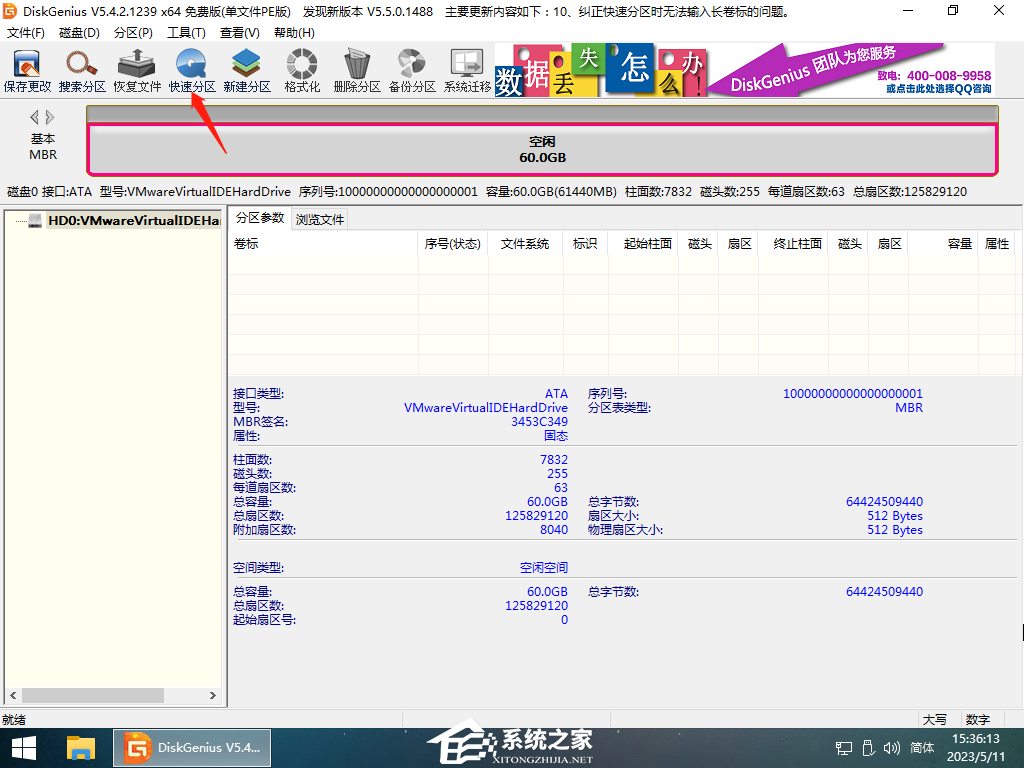Click the 删除分区 (Delete Partition) icon
The height and width of the screenshot is (768, 1024).
(357, 70)
